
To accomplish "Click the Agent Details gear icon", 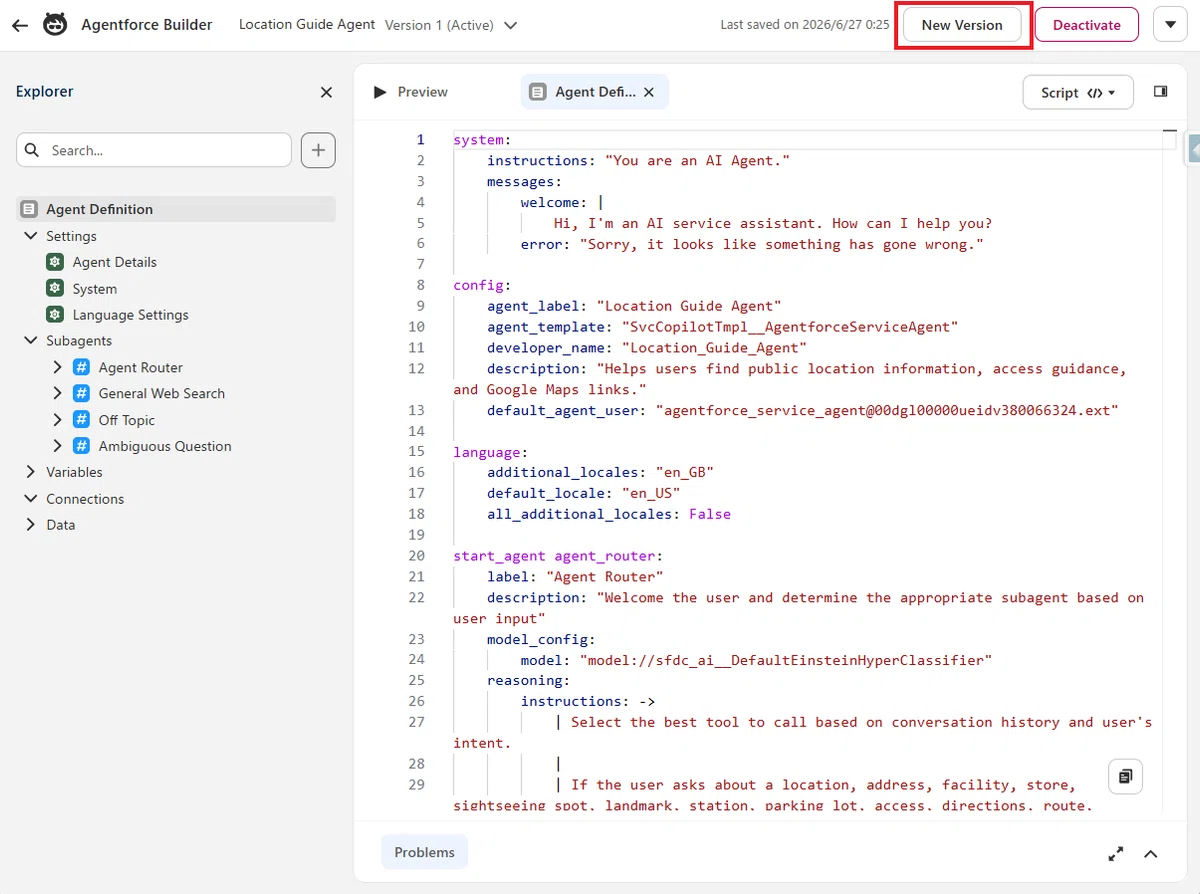I will [55, 262].
